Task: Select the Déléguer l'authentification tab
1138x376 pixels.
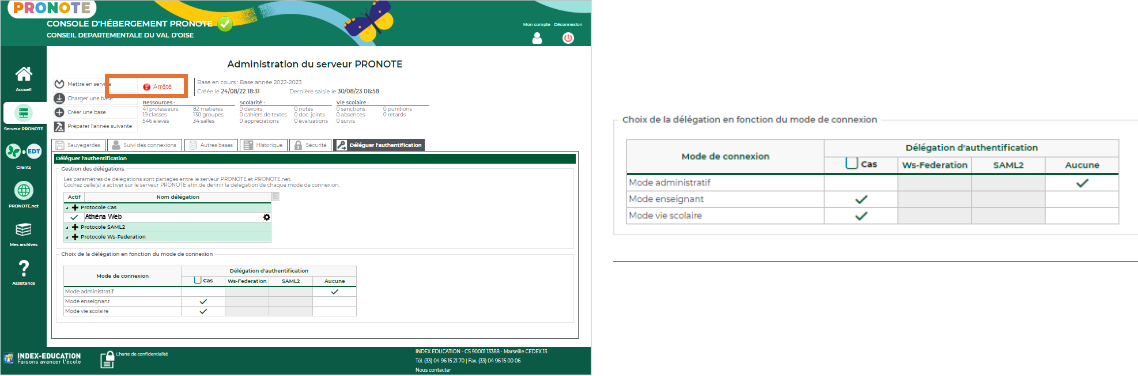Action: [379, 145]
